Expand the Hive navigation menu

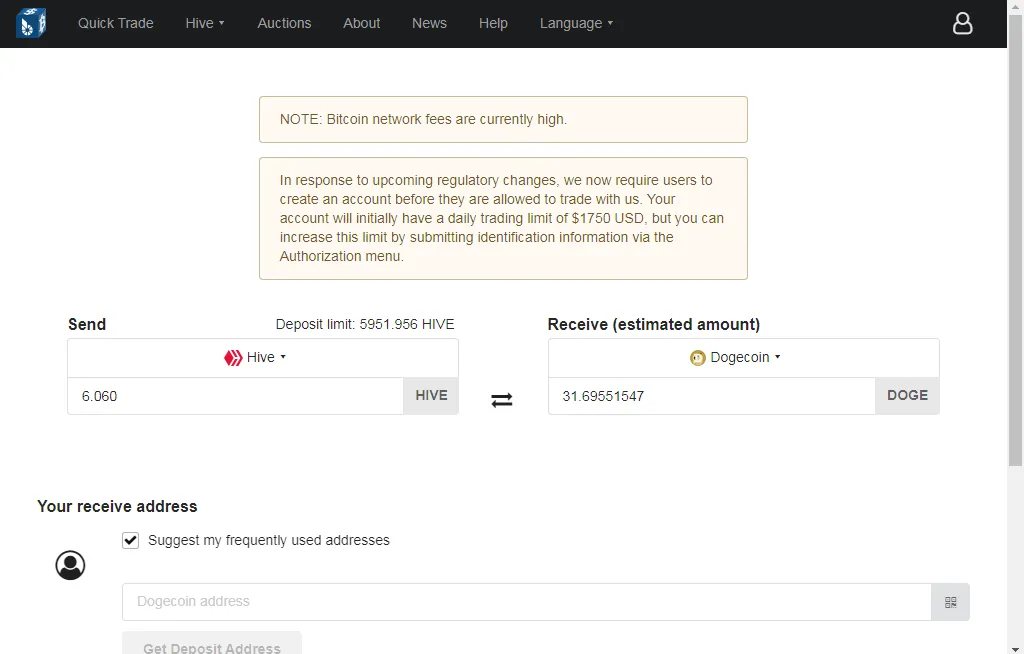tap(204, 23)
